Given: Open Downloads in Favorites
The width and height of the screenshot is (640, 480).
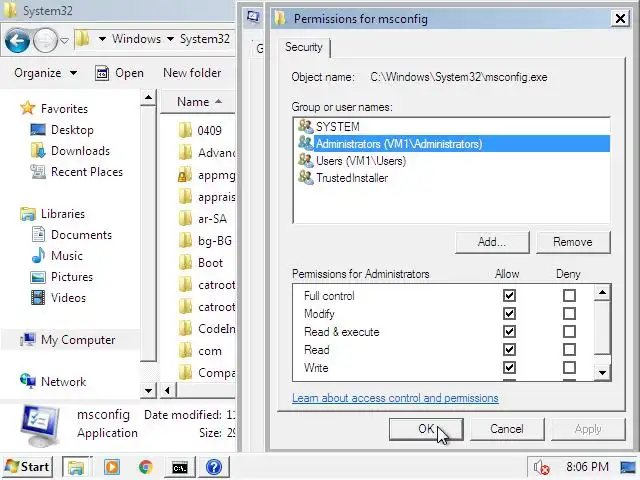Looking at the screenshot, I should click(70, 151).
